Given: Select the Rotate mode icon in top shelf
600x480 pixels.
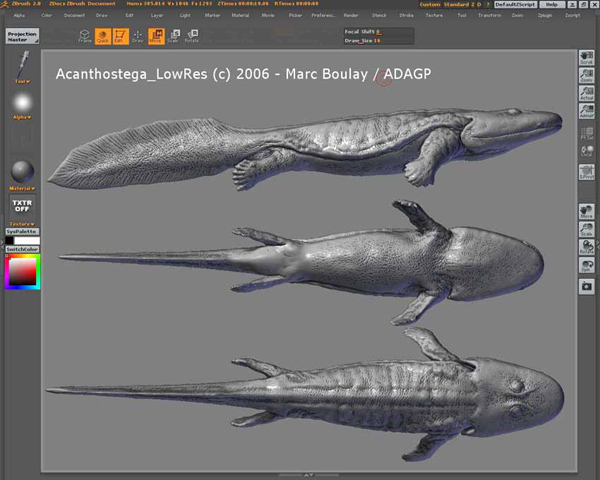Looking at the screenshot, I should click(x=192, y=36).
